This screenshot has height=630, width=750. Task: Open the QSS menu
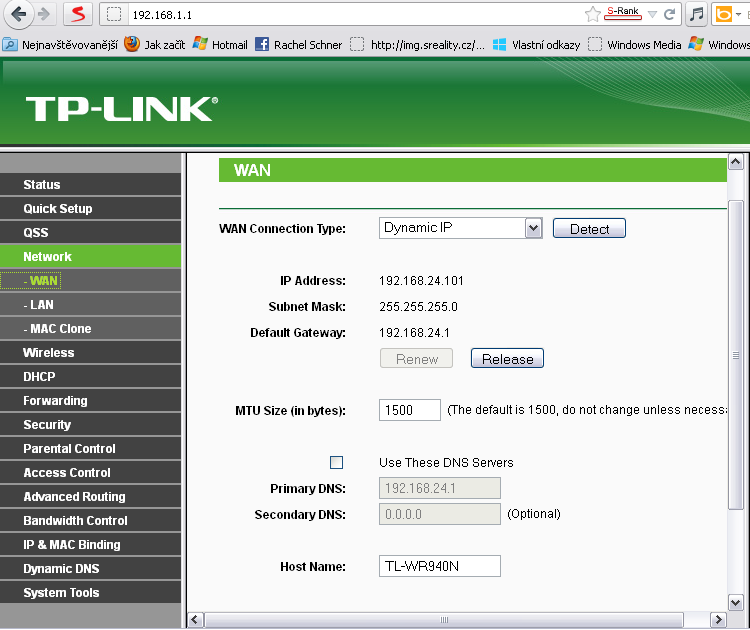pyautogui.click(x=90, y=232)
